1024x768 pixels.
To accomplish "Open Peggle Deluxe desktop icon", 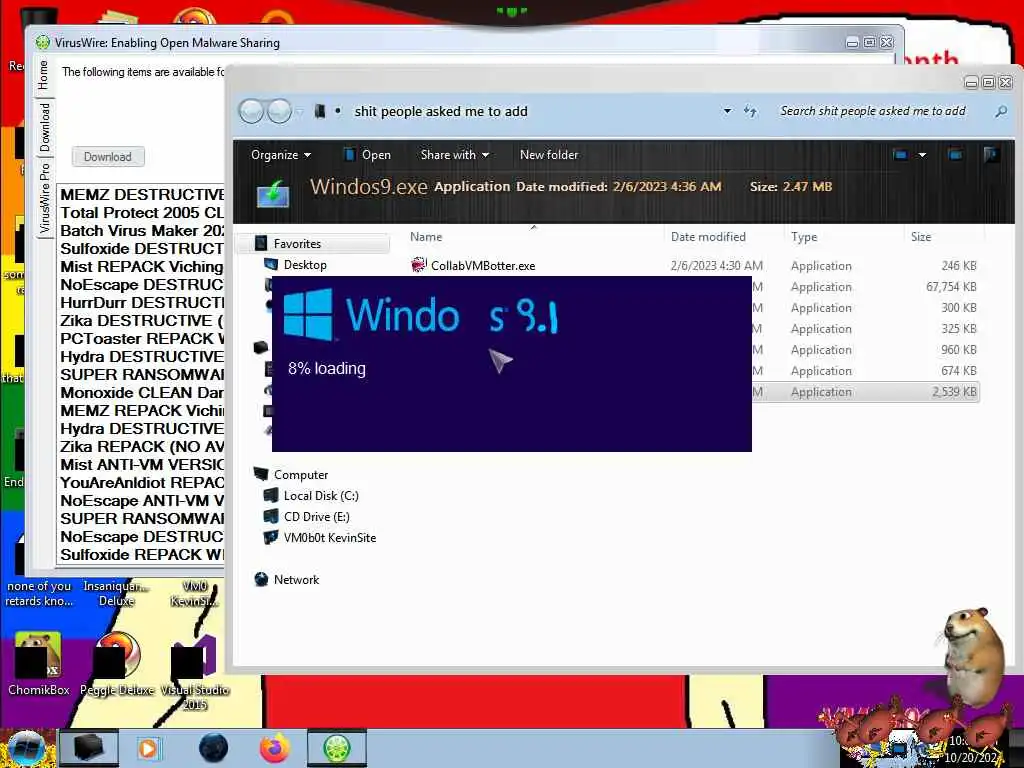I will [x=117, y=664].
